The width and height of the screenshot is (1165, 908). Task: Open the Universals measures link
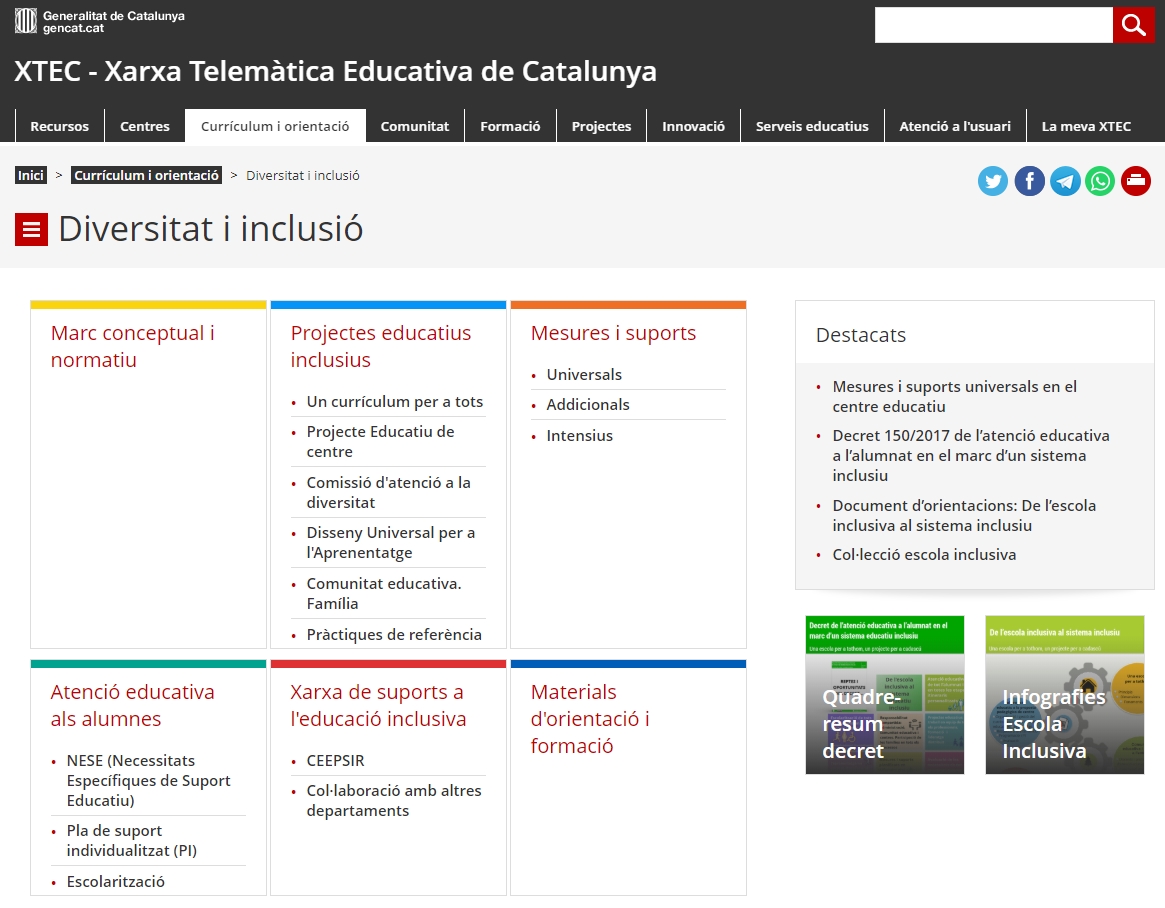click(584, 374)
